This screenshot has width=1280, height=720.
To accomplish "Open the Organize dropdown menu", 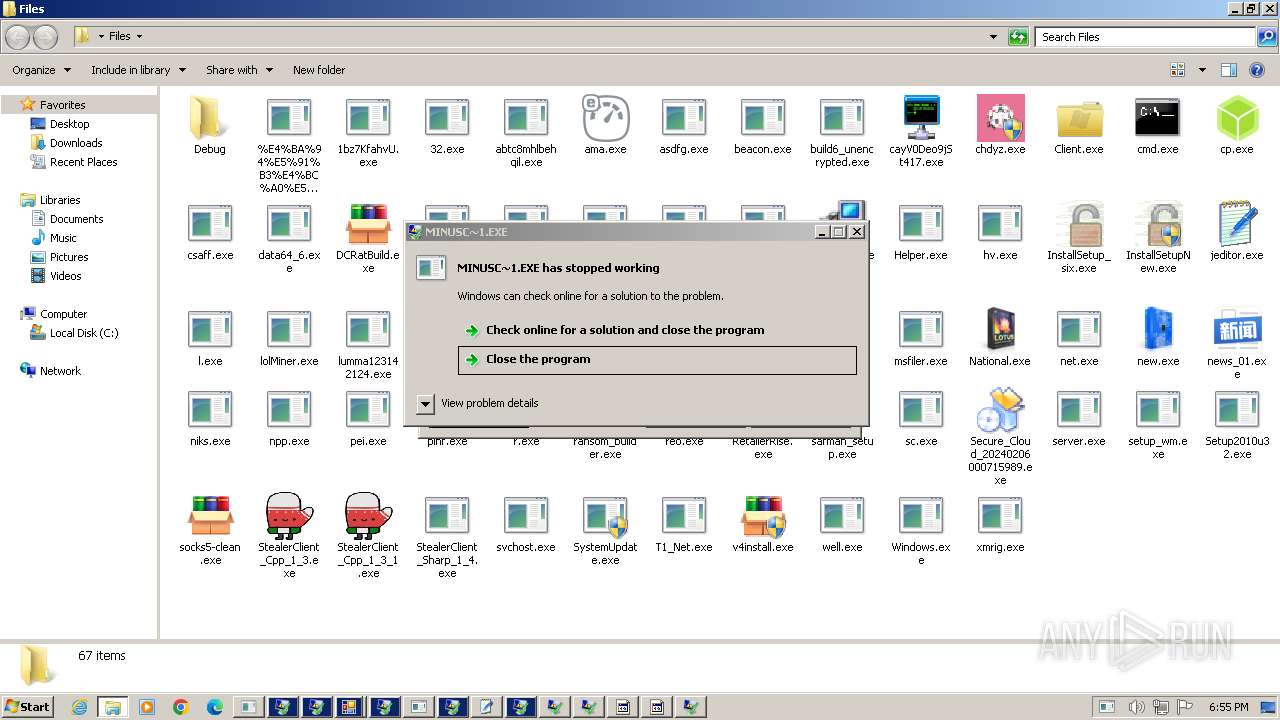I will point(41,70).
